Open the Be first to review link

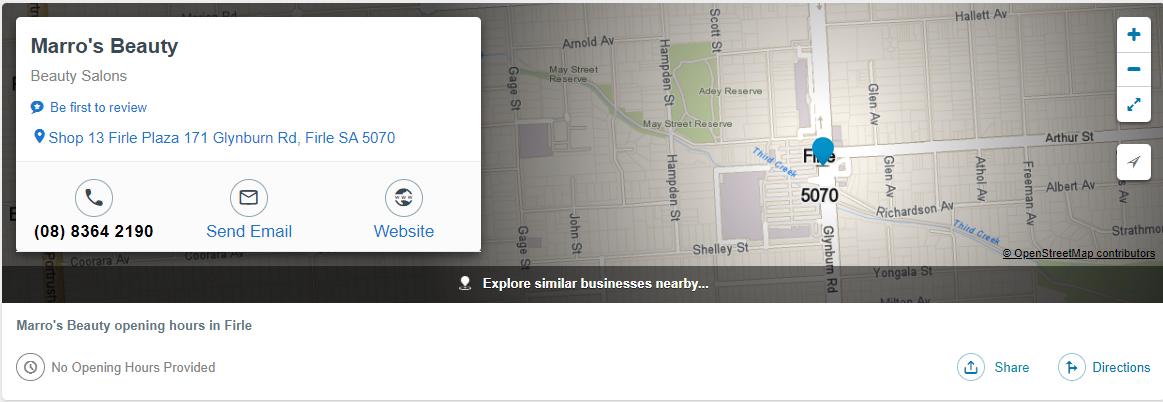click(x=98, y=108)
